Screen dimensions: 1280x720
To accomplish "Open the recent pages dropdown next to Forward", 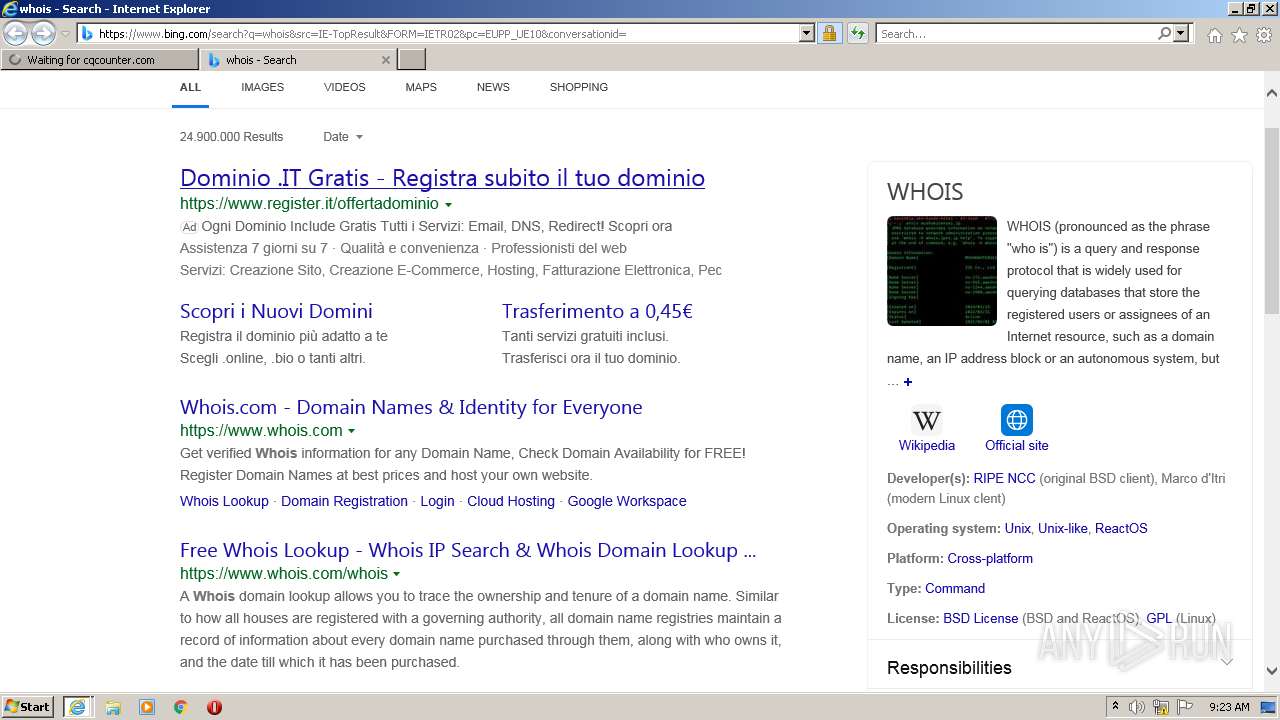I will [x=65, y=34].
